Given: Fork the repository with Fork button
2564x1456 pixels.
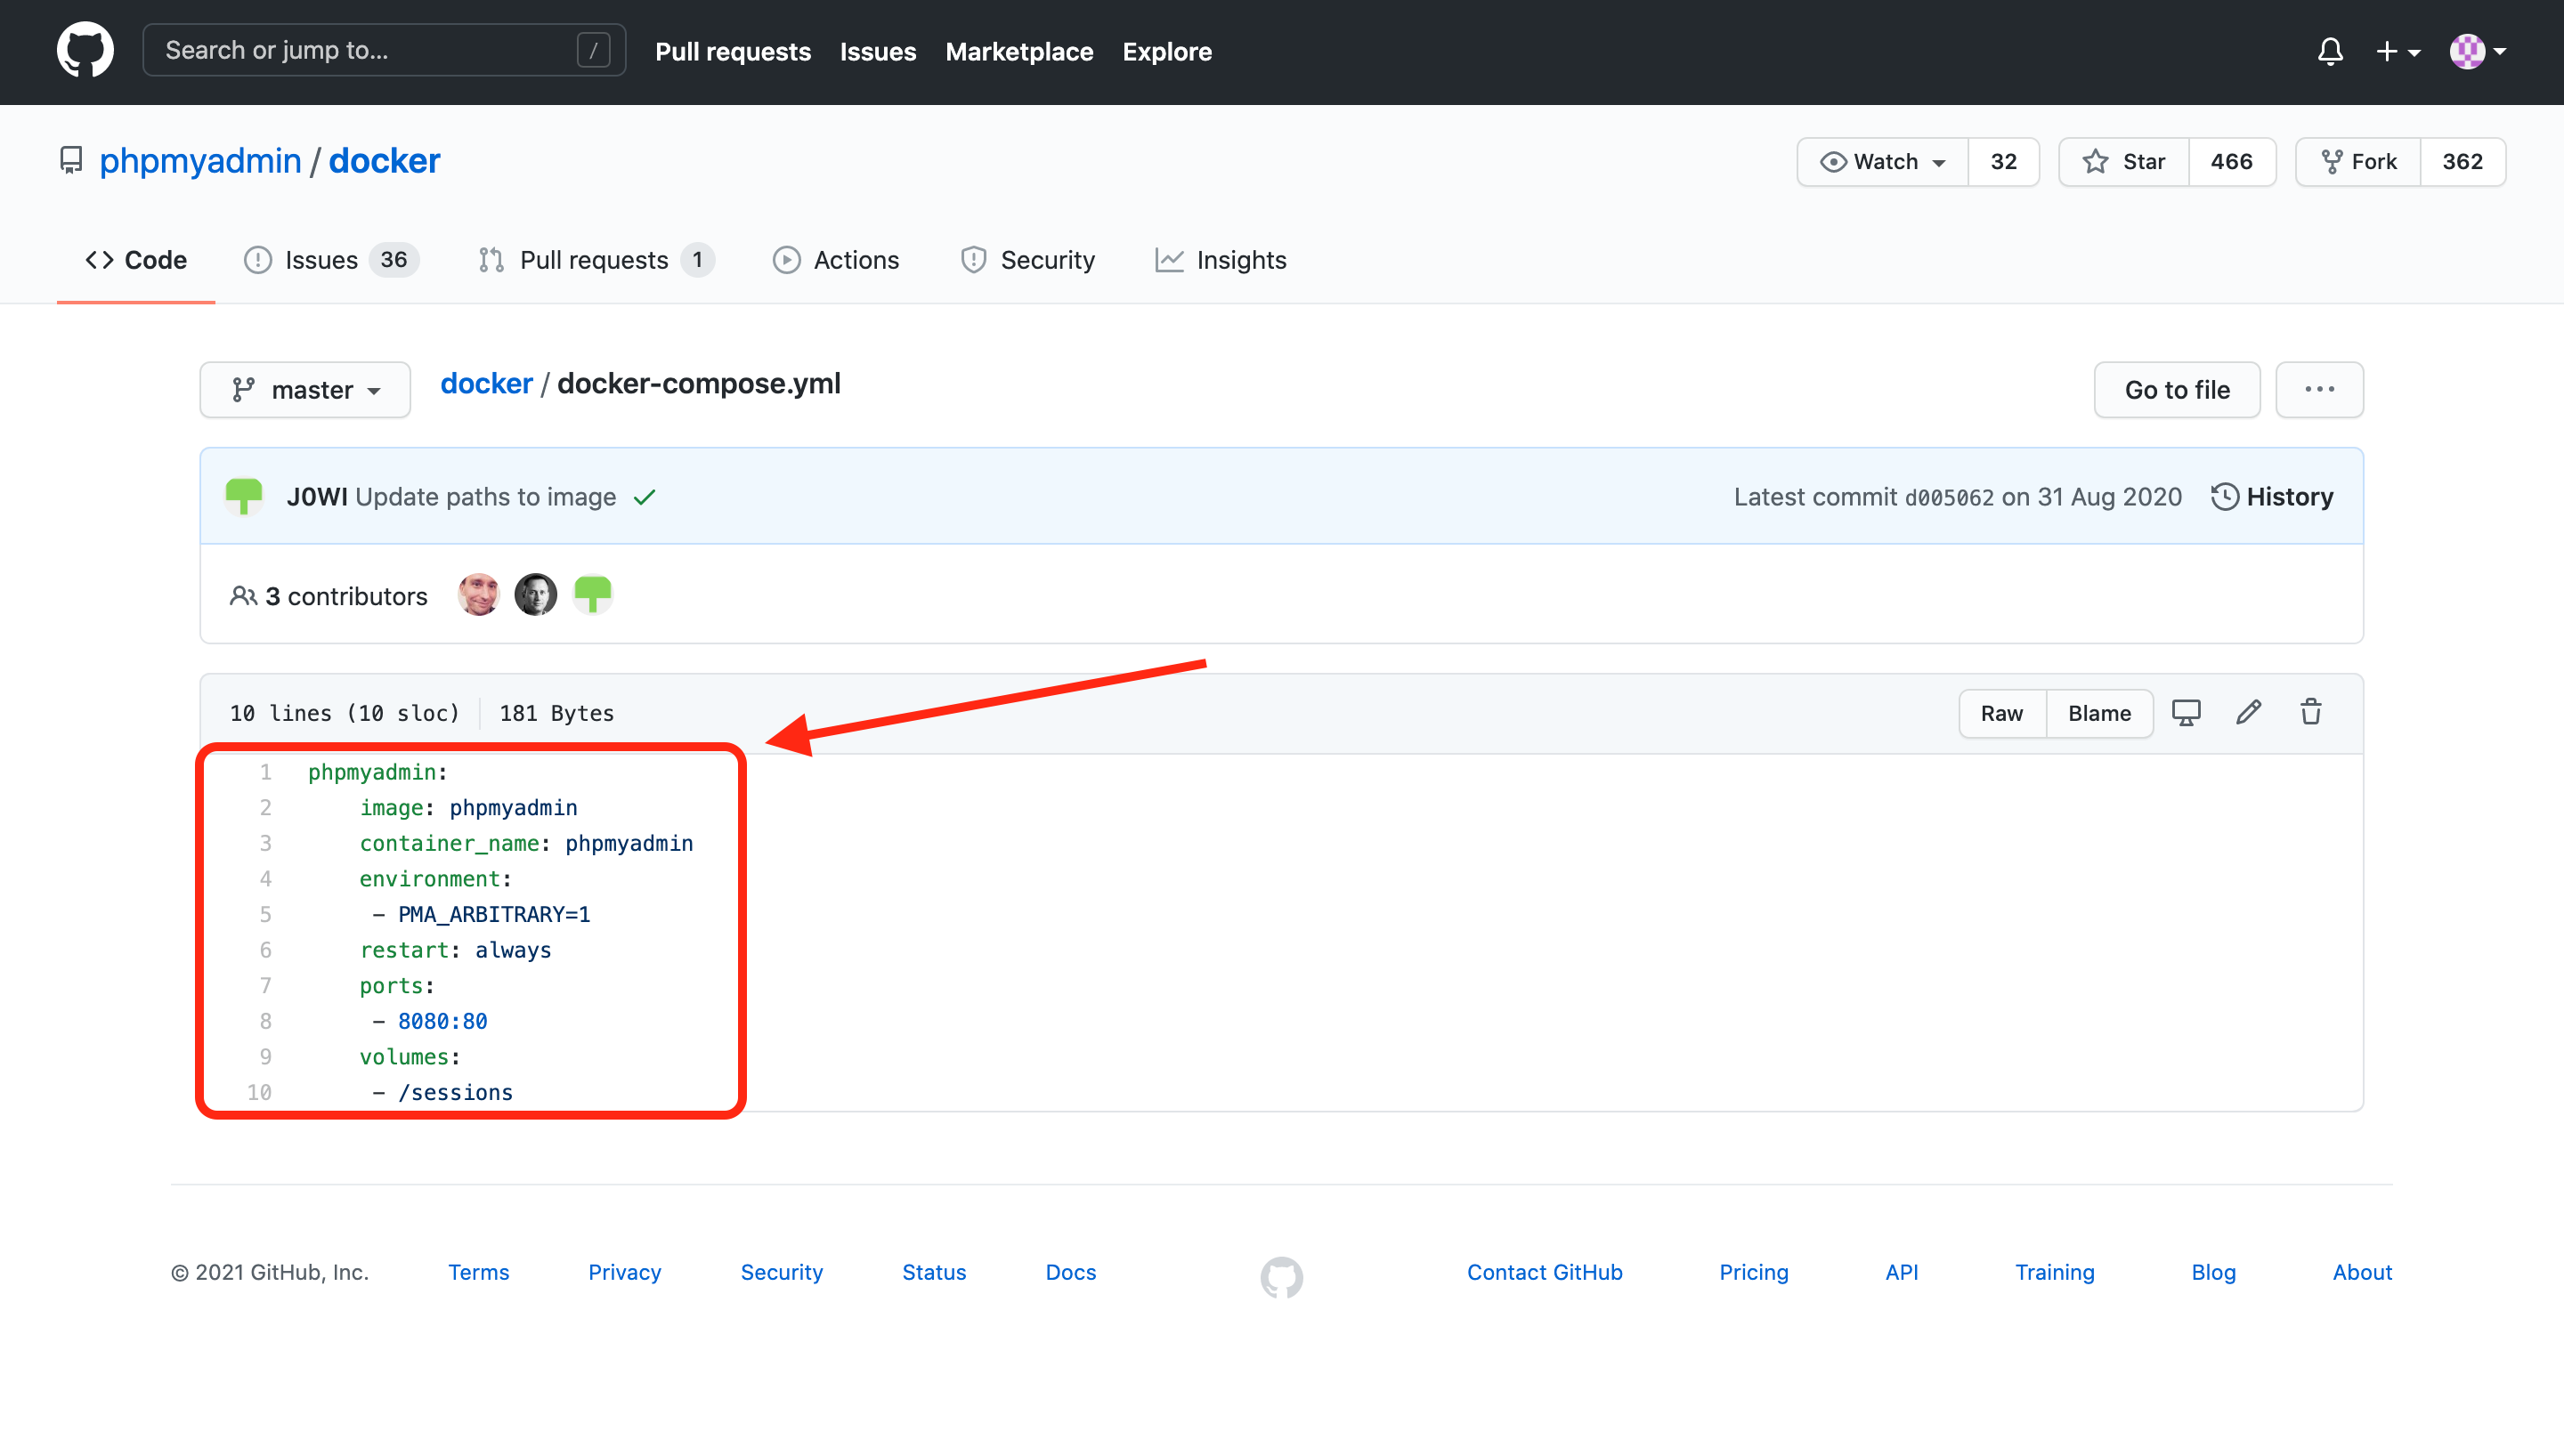Looking at the screenshot, I should [2359, 162].
